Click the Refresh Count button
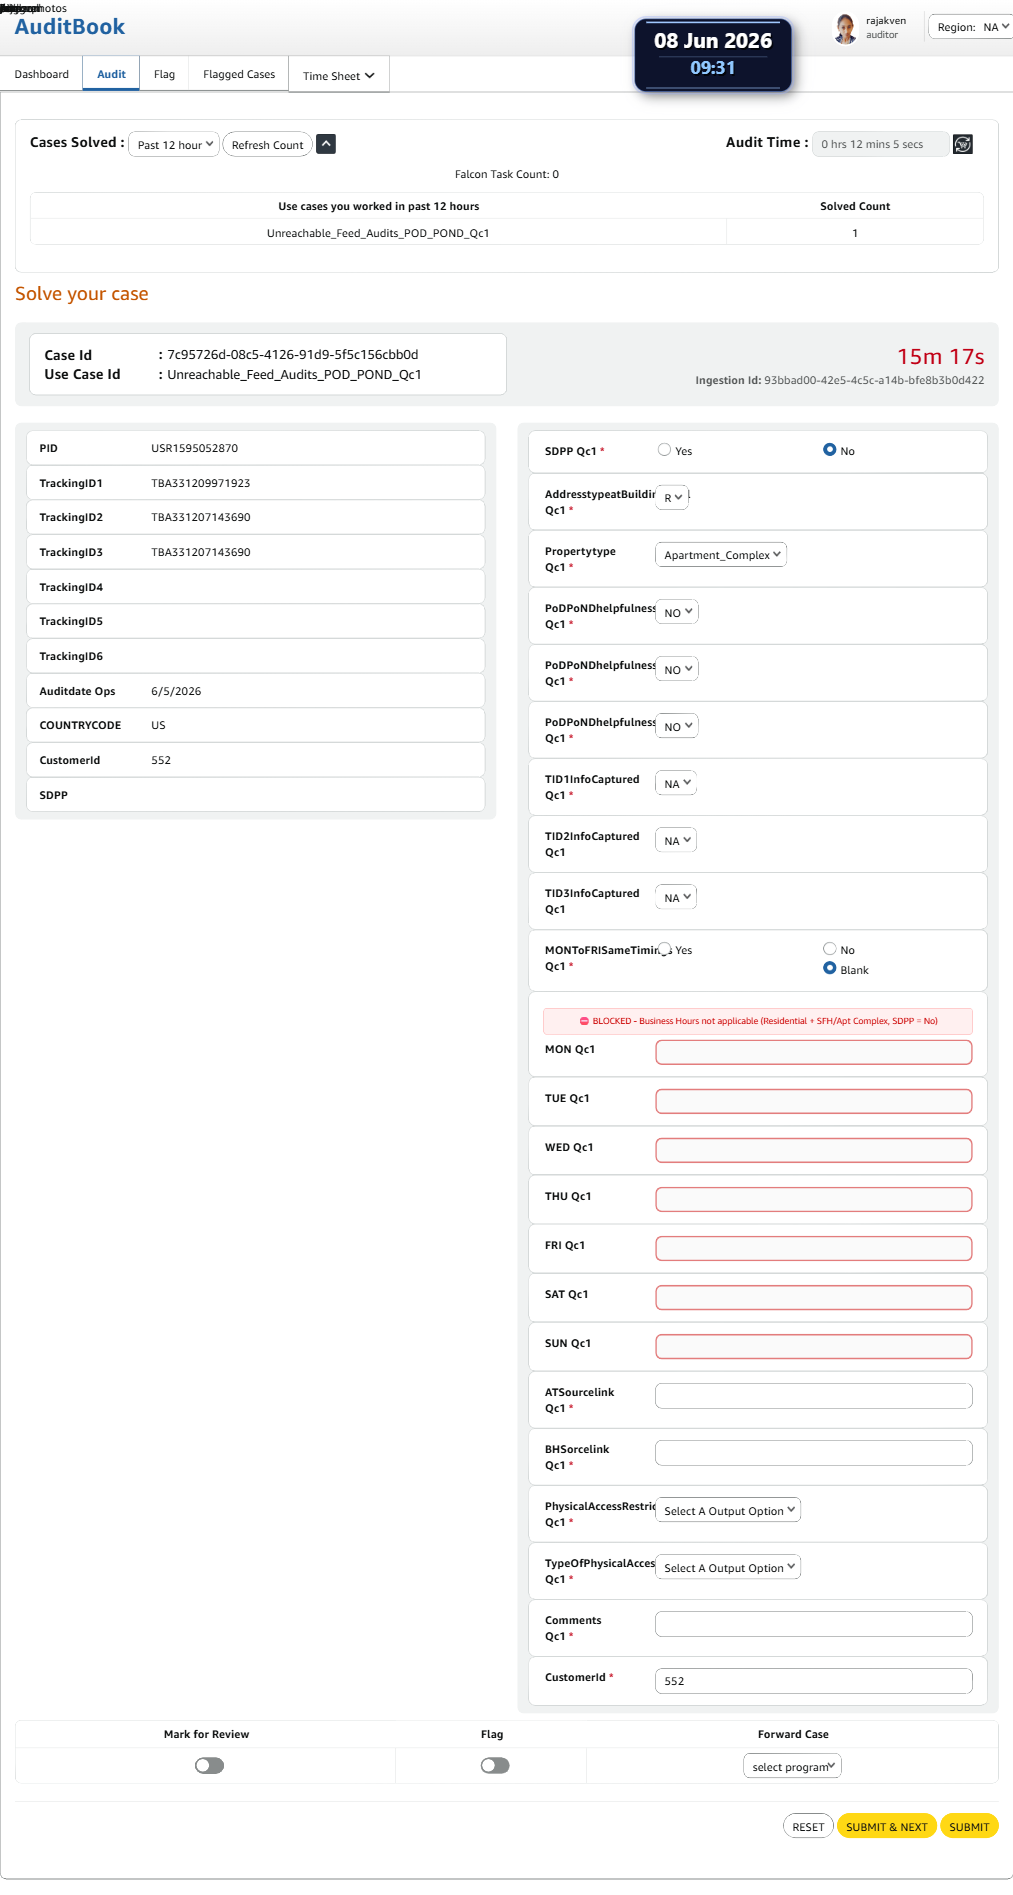Image resolution: width=1013 pixels, height=1895 pixels. tap(267, 145)
